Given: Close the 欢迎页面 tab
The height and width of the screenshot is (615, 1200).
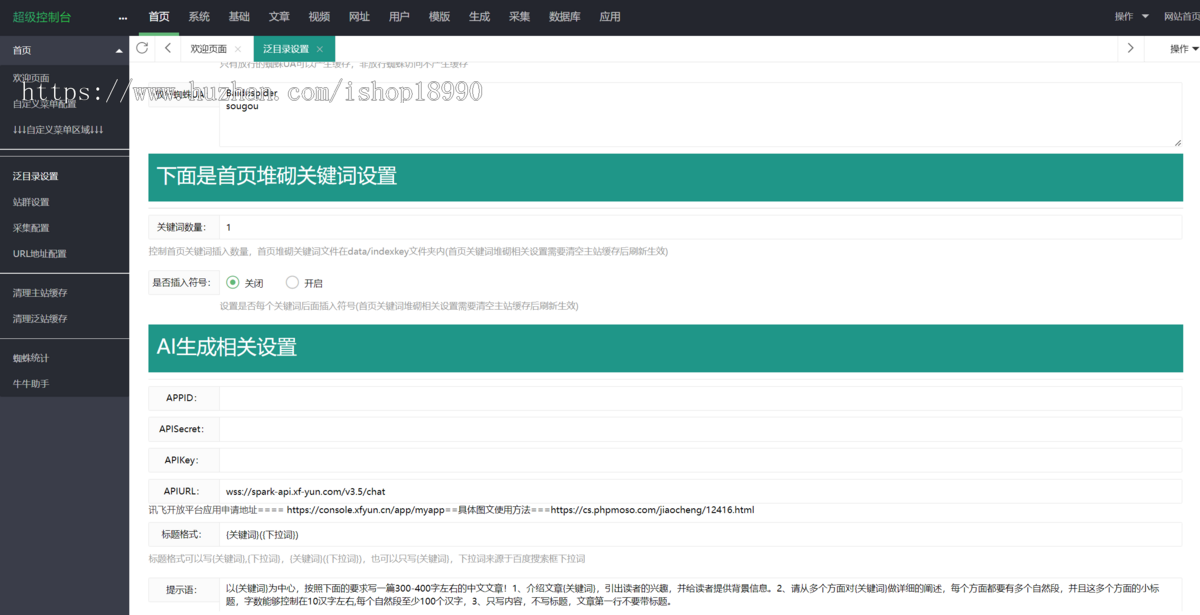Looking at the screenshot, I should [238, 49].
